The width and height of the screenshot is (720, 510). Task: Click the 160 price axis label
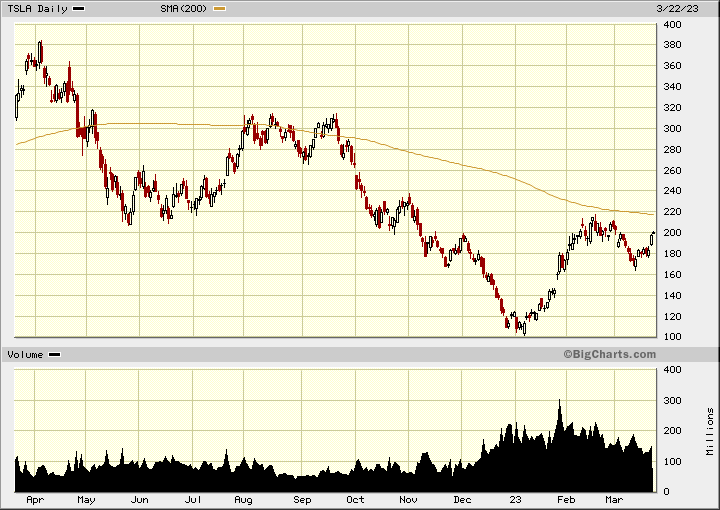(x=672, y=275)
